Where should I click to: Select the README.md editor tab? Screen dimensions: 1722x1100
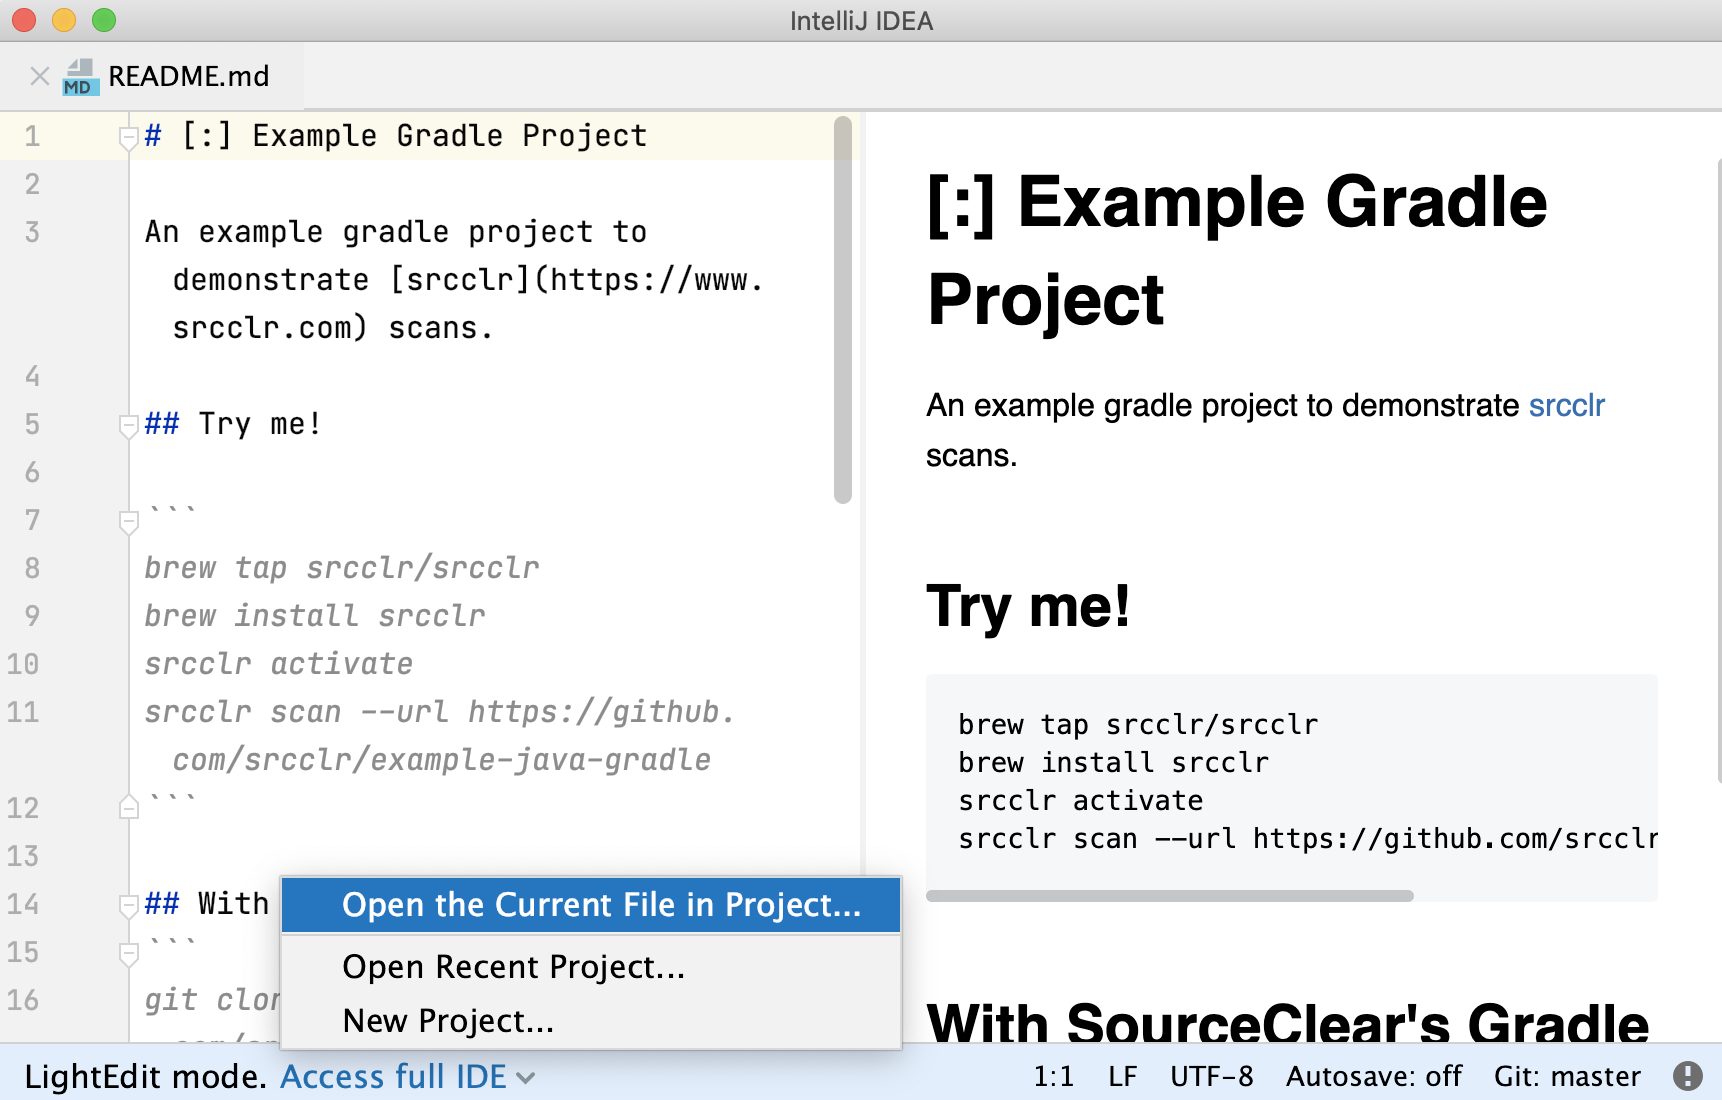coord(188,75)
